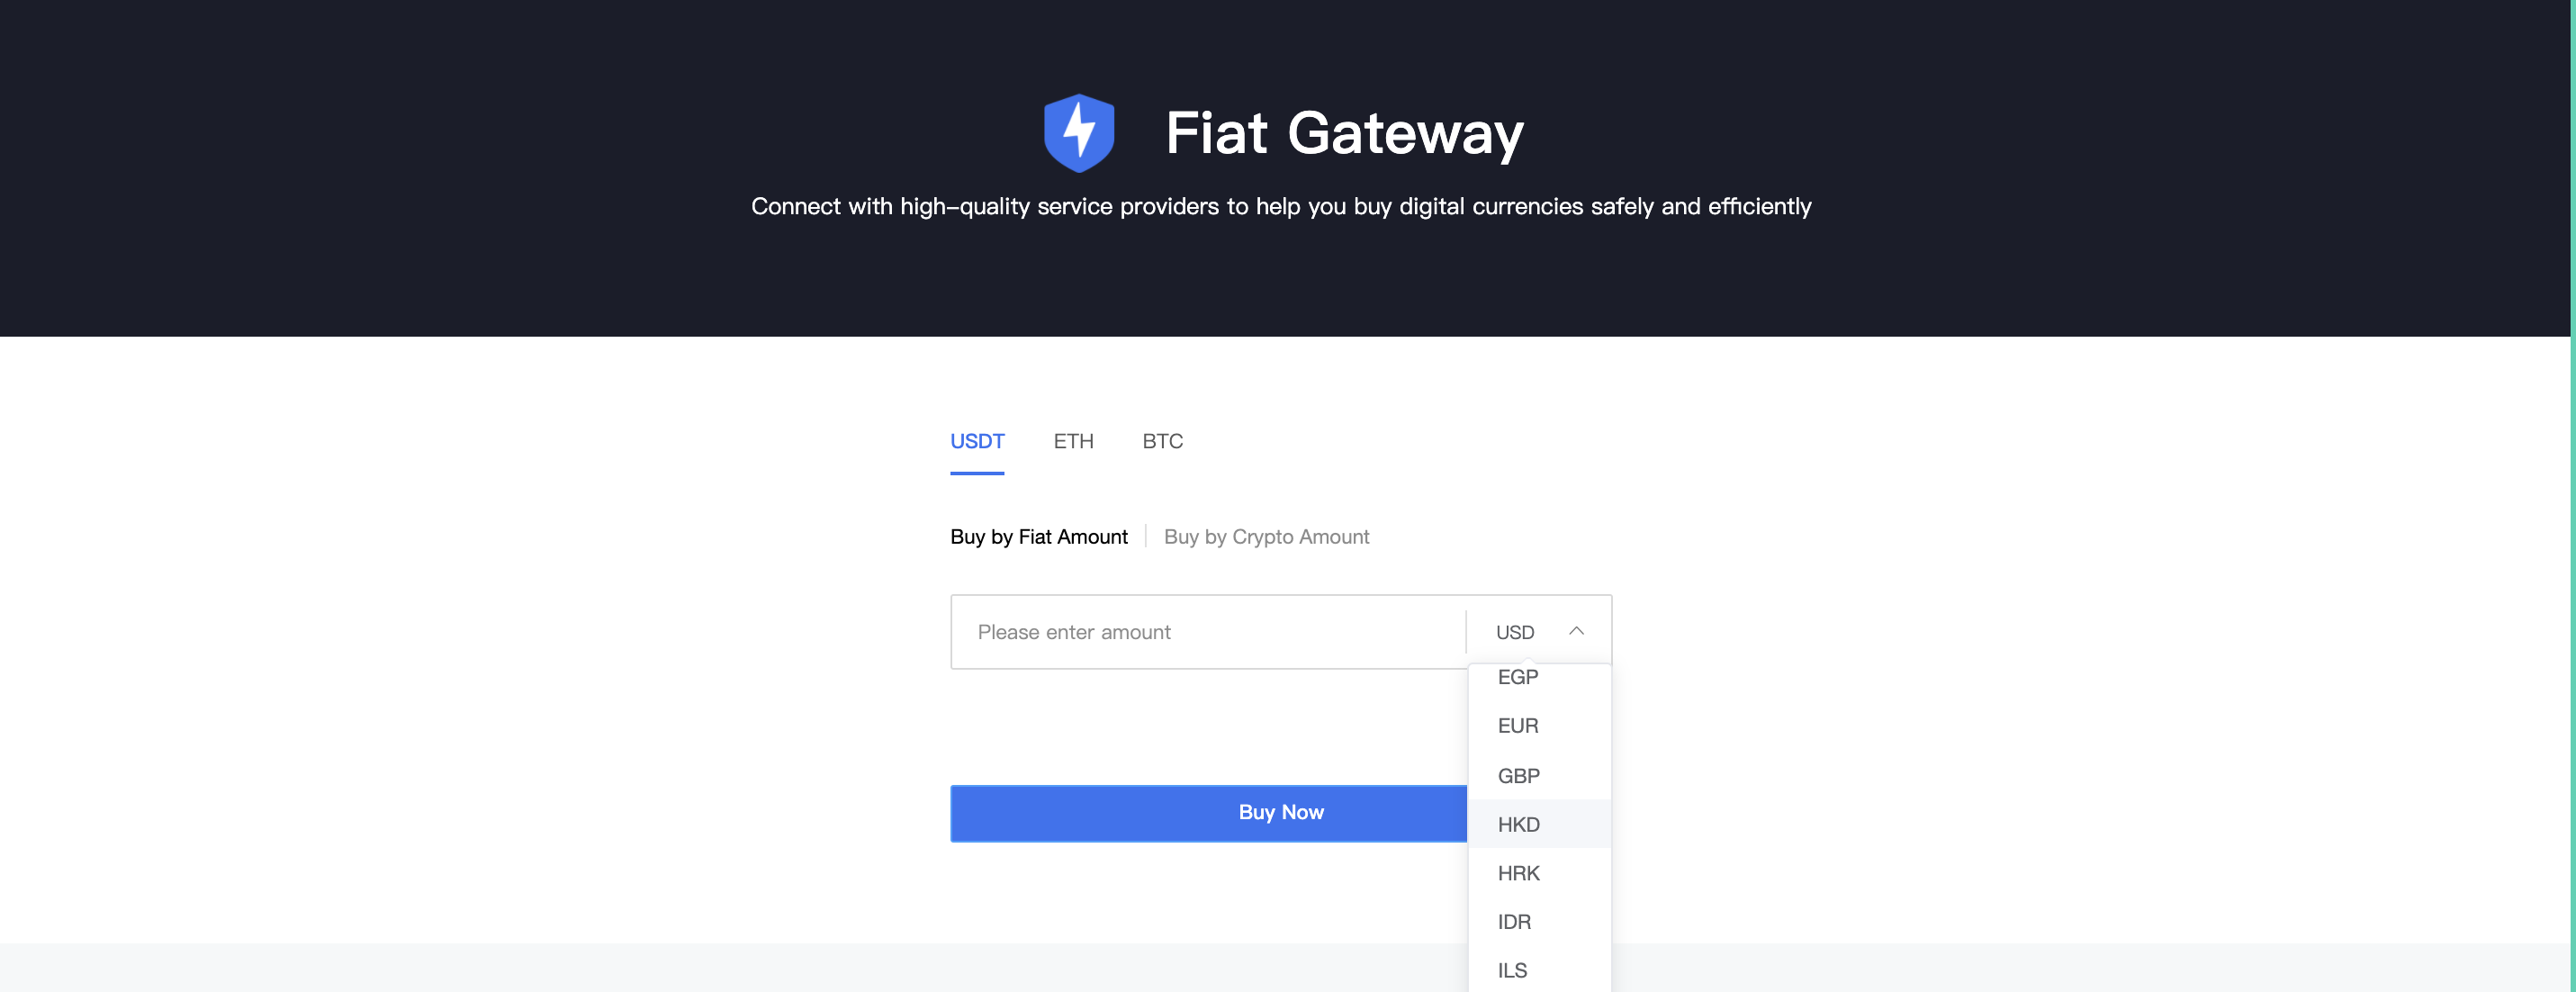Select the BTC tab
This screenshot has width=2576, height=992.
1162,441
